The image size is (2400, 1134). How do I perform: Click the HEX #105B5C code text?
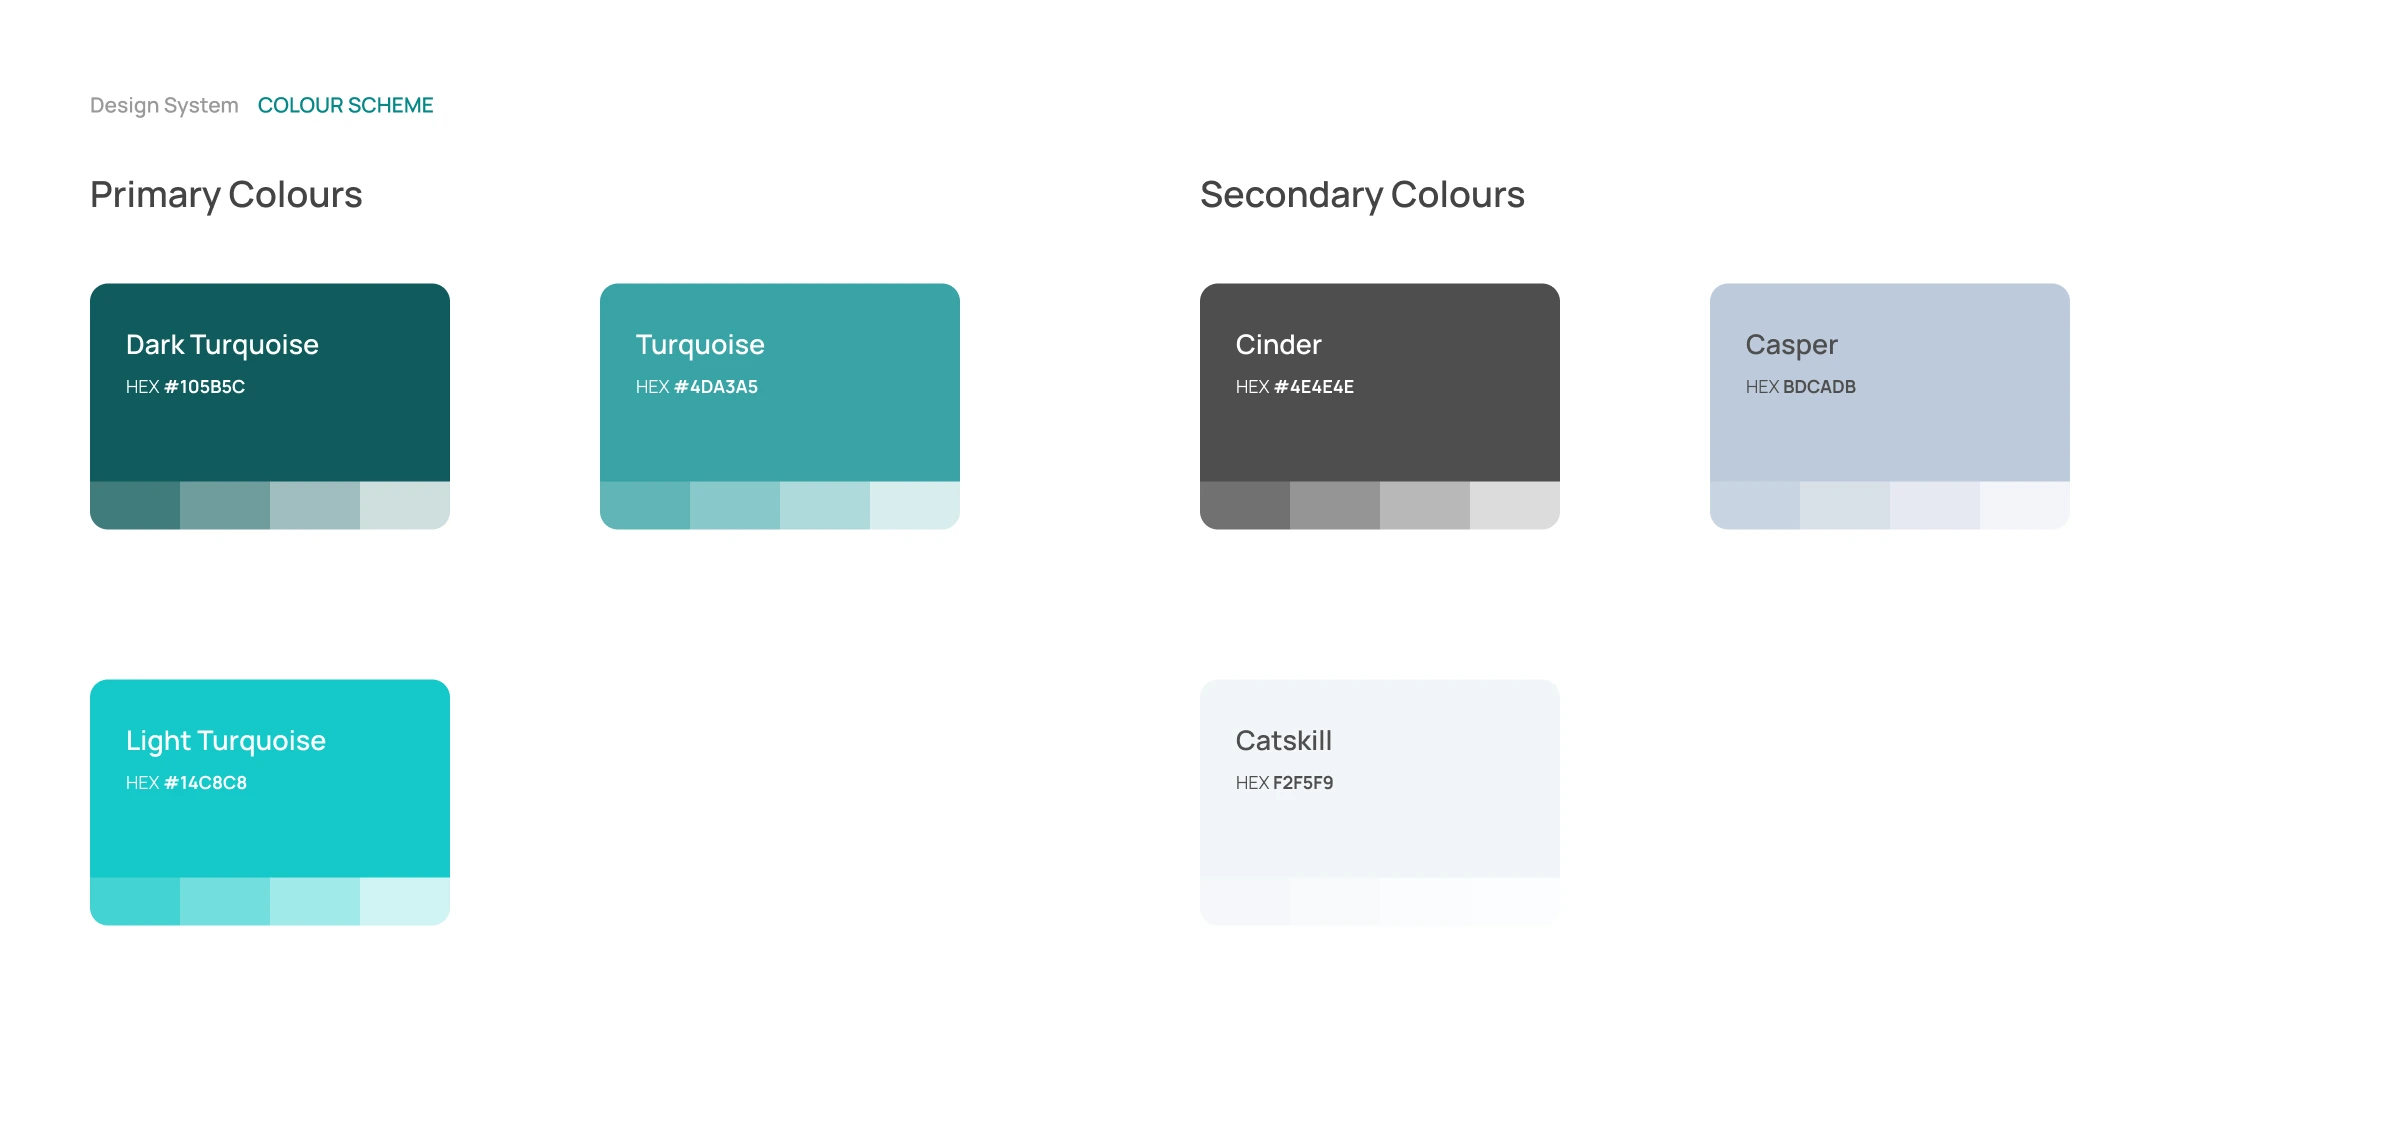(x=185, y=387)
